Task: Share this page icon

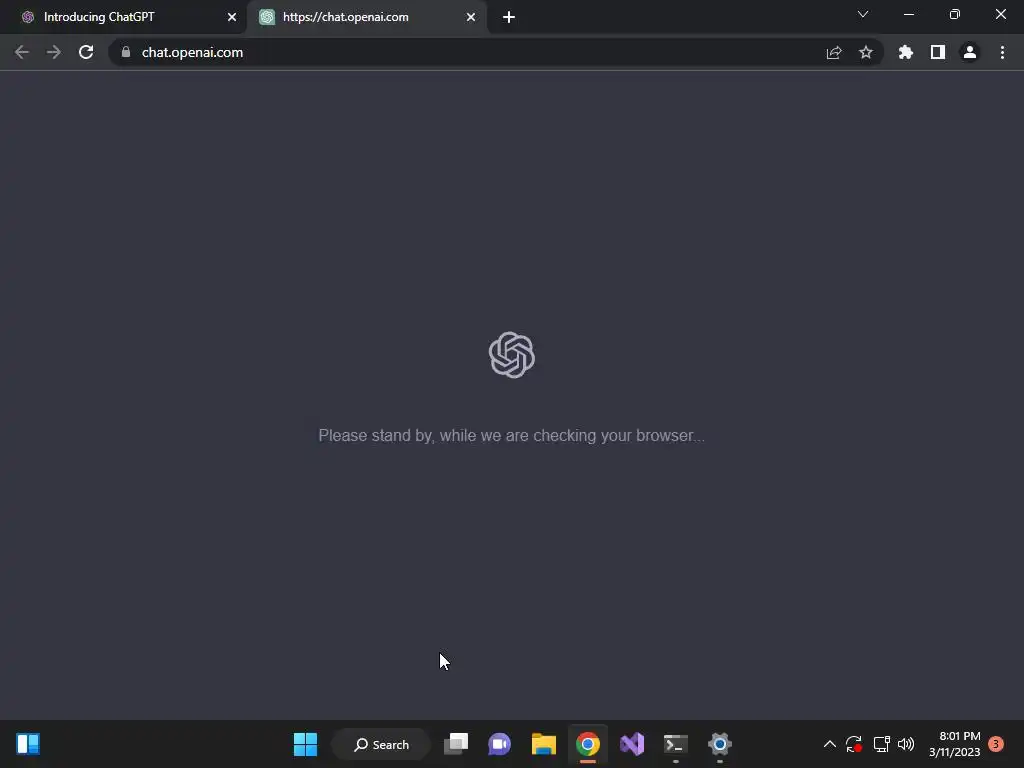Action: (x=834, y=52)
